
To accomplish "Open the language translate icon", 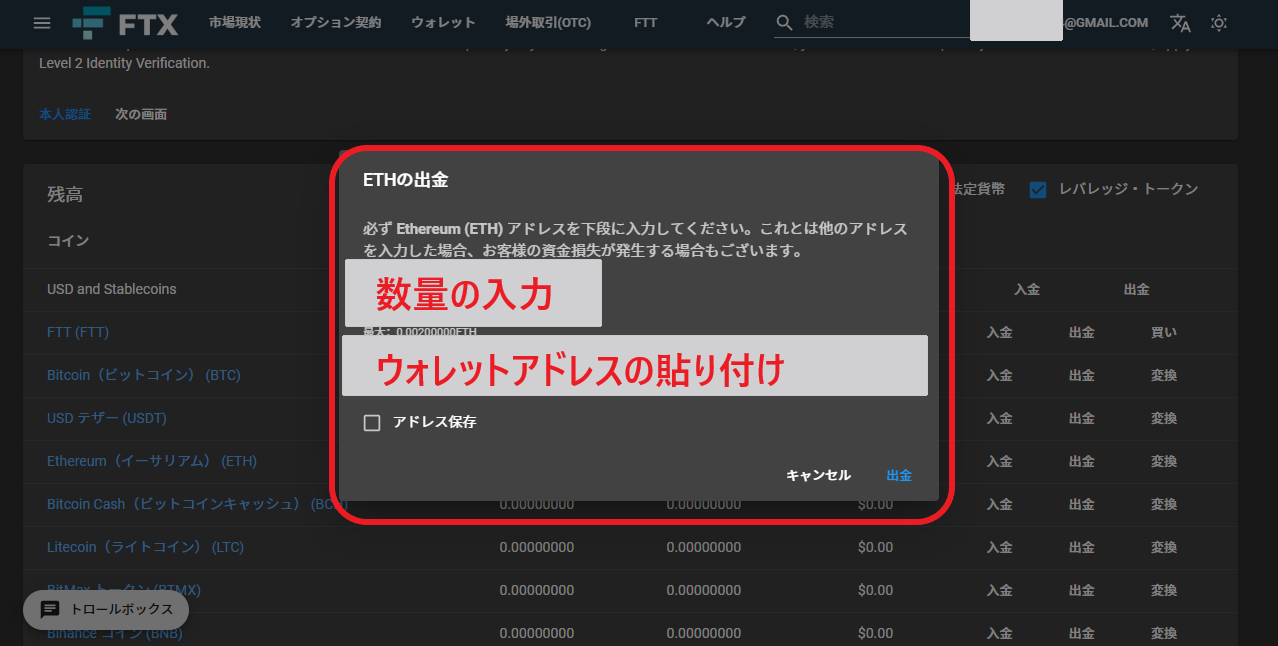I will tap(1181, 22).
